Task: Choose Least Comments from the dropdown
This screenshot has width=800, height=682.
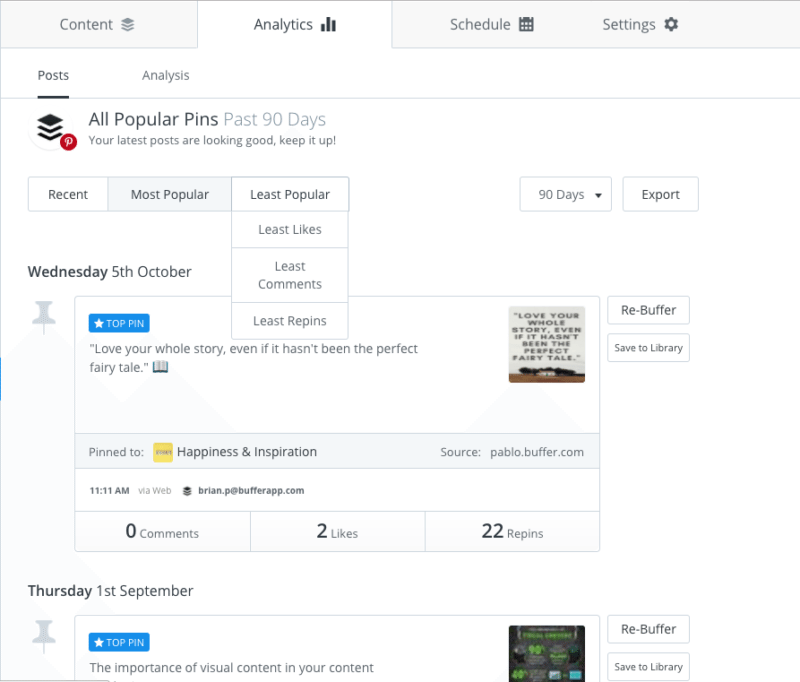Action: pyautogui.click(x=290, y=275)
